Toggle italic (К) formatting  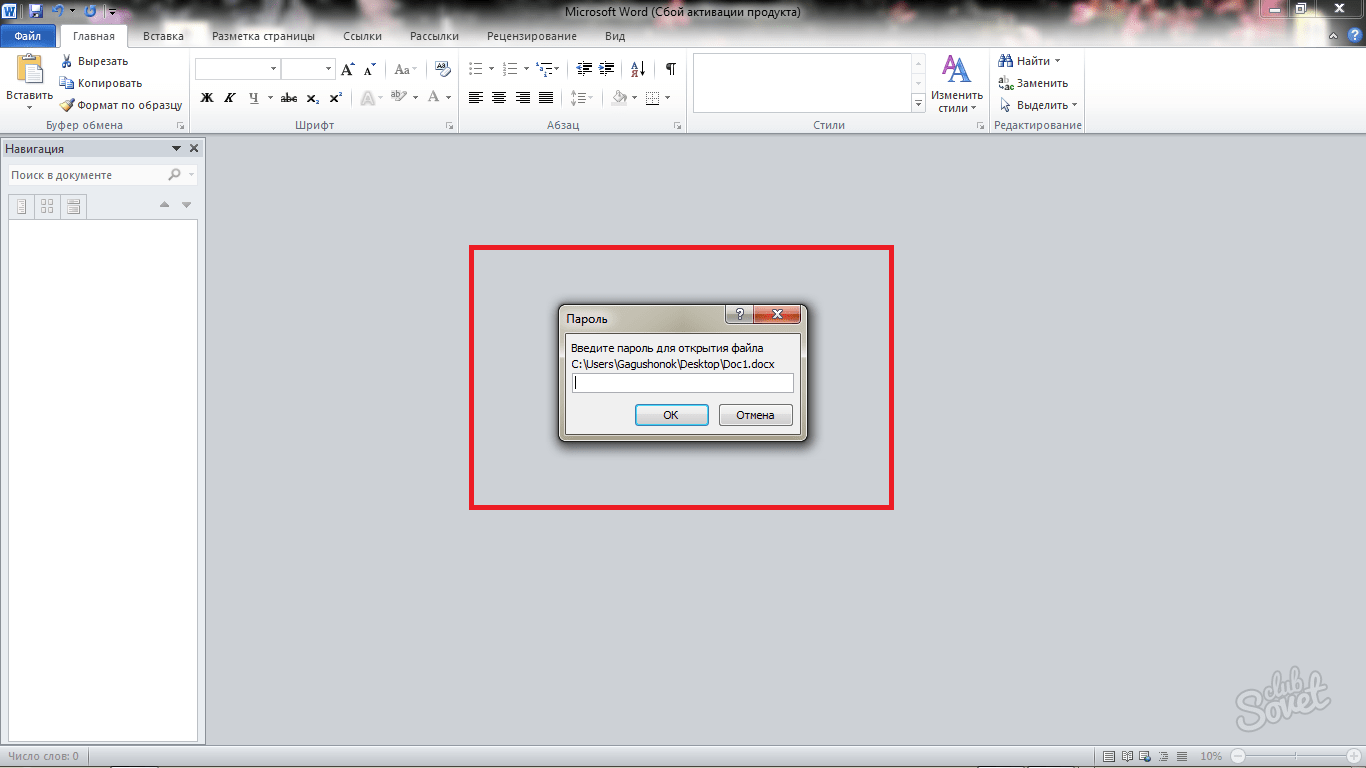[230, 98]
